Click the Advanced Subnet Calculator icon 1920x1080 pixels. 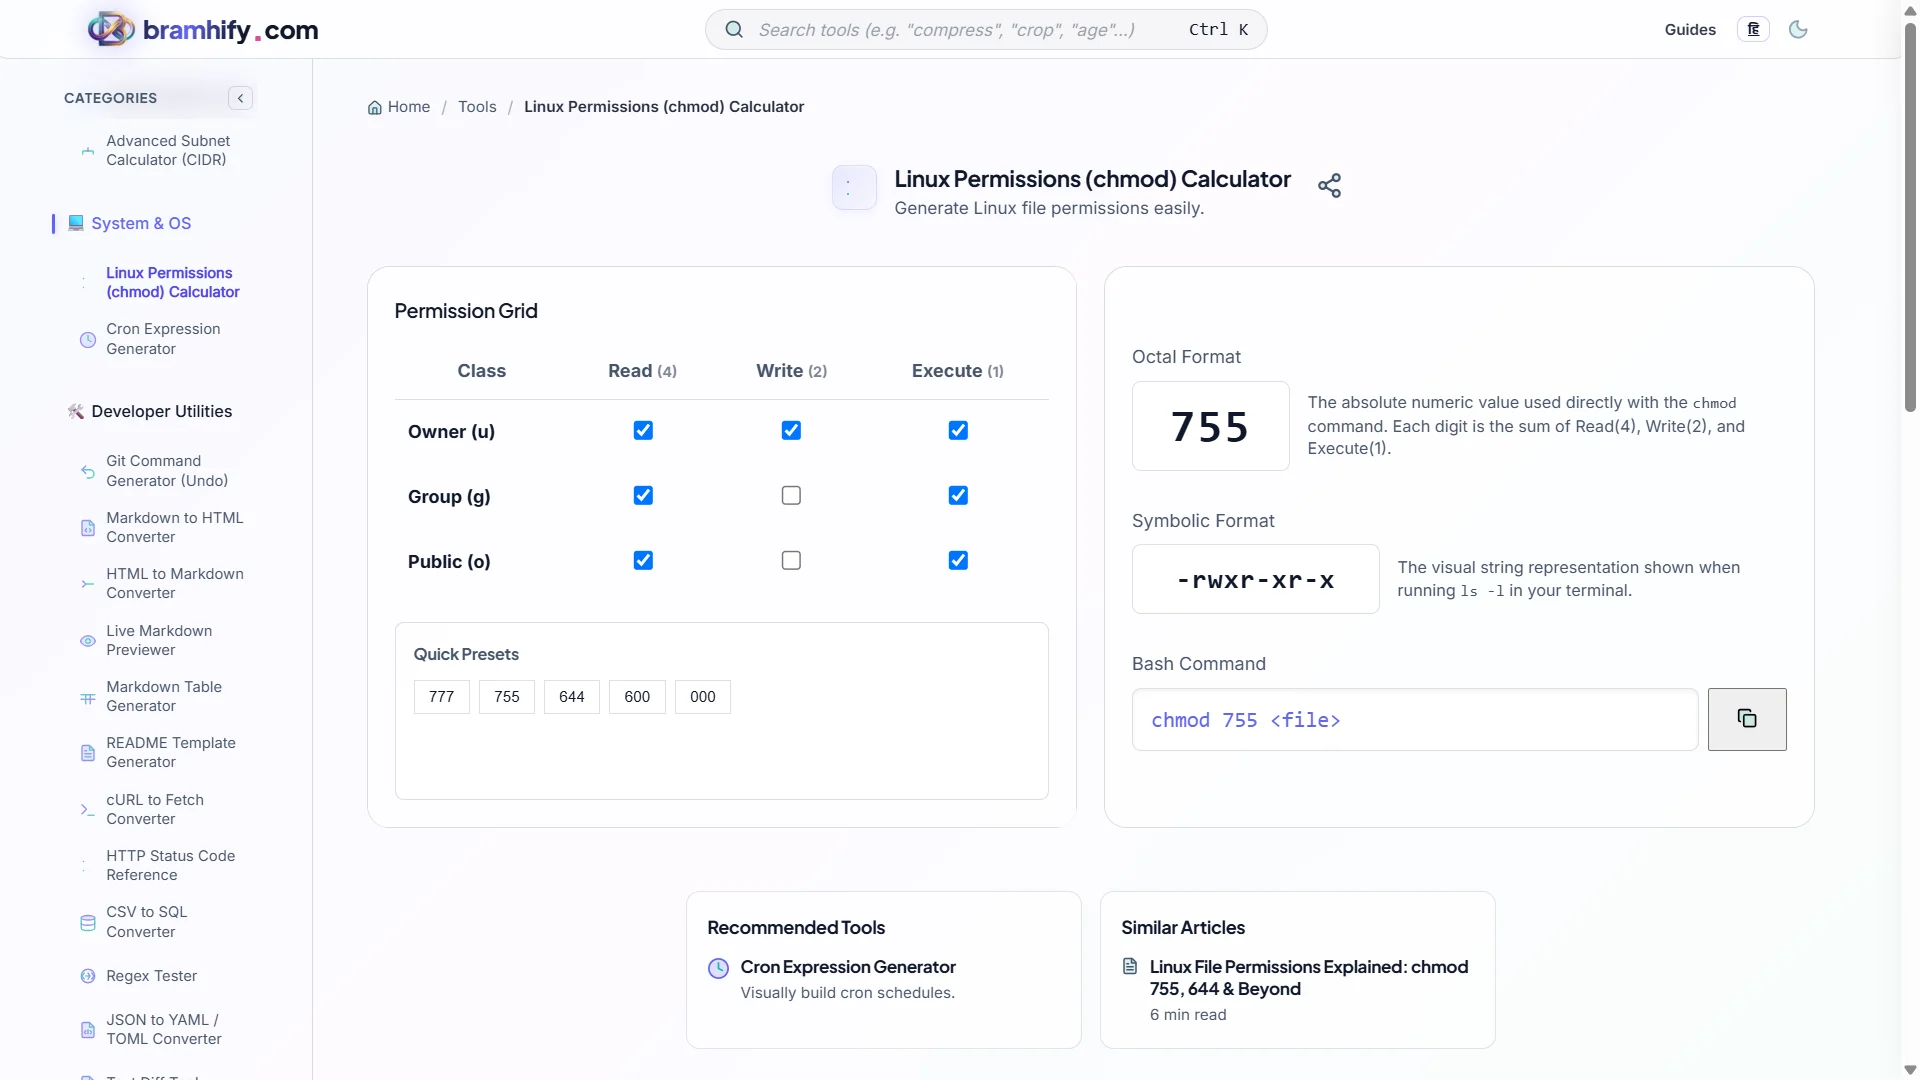(88, 152)
